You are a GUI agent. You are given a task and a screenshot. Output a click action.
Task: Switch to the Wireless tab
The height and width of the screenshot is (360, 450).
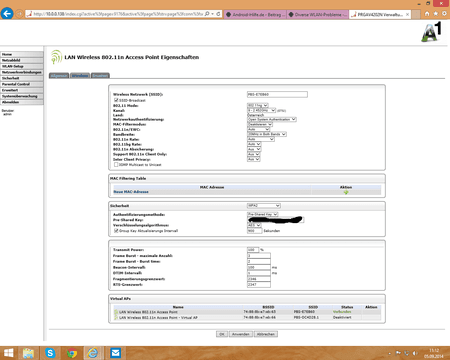(80, 76)
